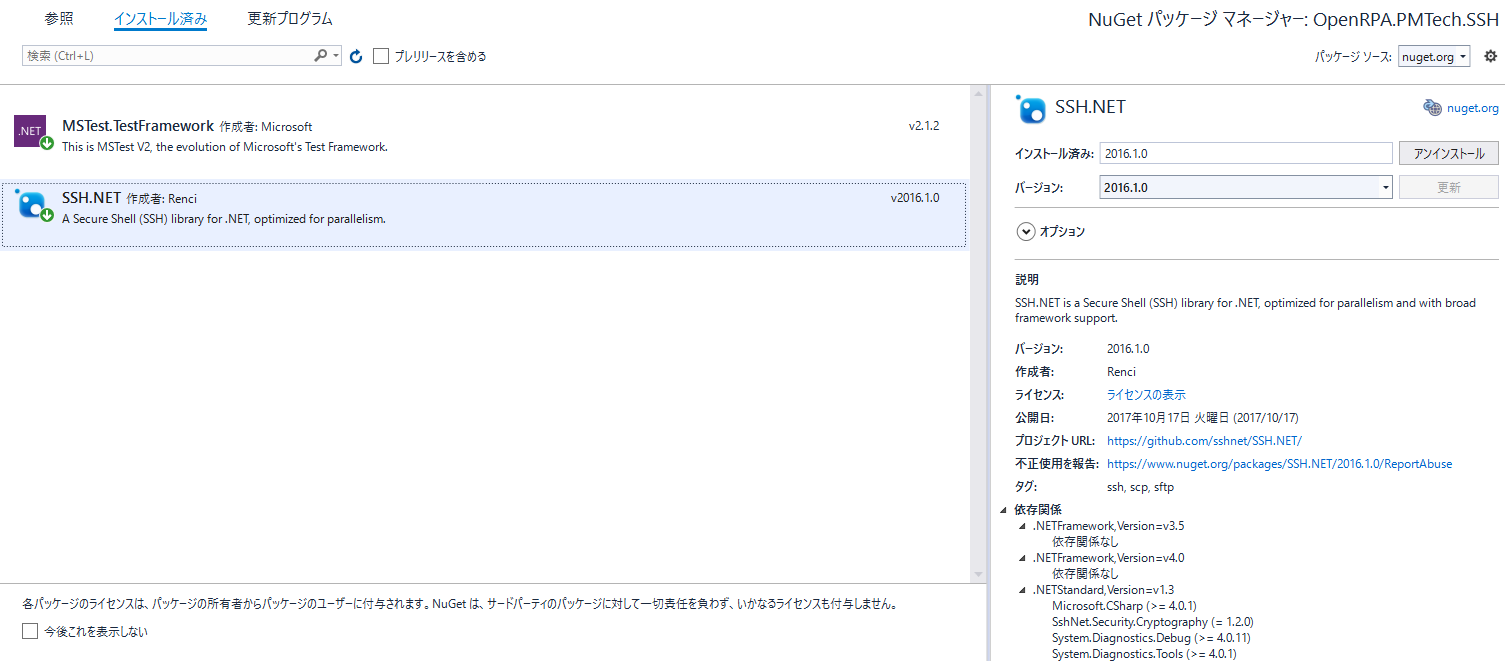Screen dimensions: 1505x661
Task: Switch to the Updates tab
Action: pyautogui.click(x=290, y=19)
